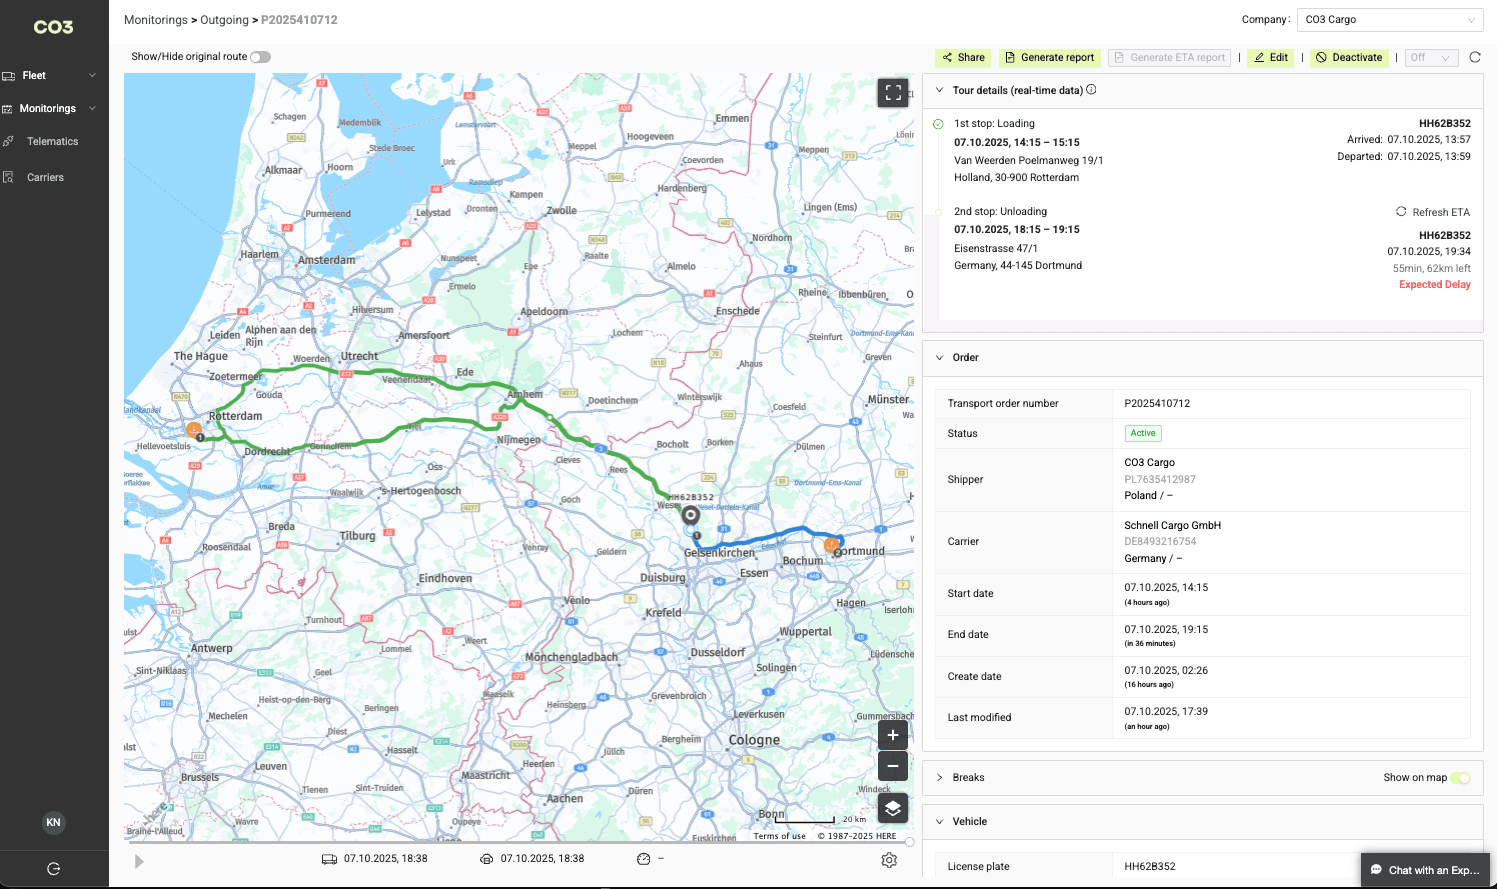Click the Refresh ETA link
1497x889 pixels.
click(x=1433, y=211)
